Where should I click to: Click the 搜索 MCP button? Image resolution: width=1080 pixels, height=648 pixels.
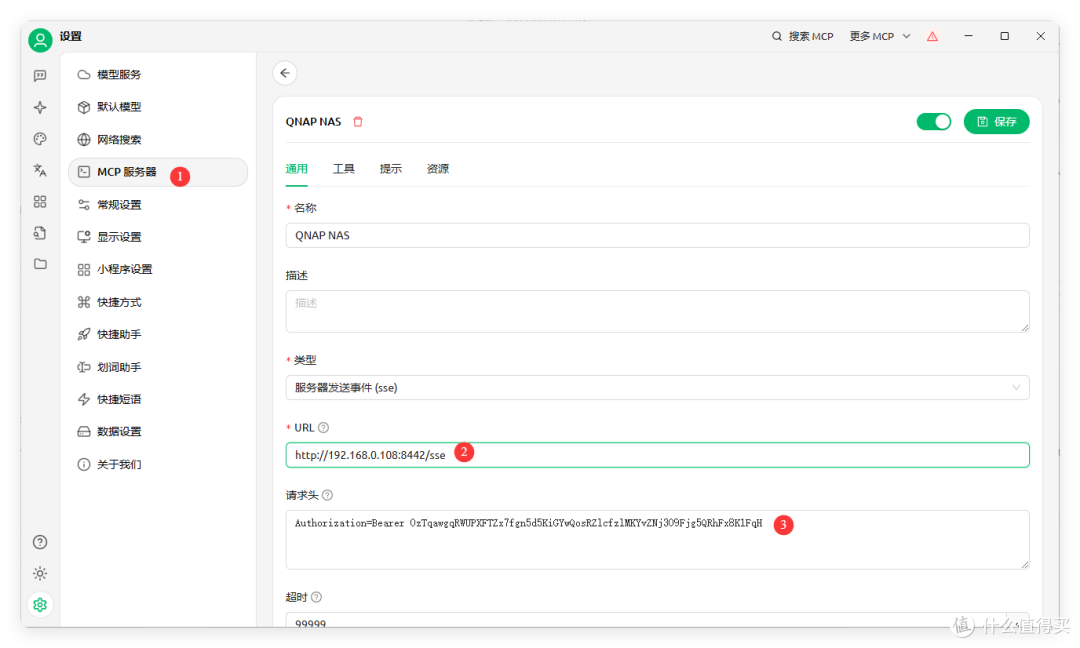[x=802, y=36]
